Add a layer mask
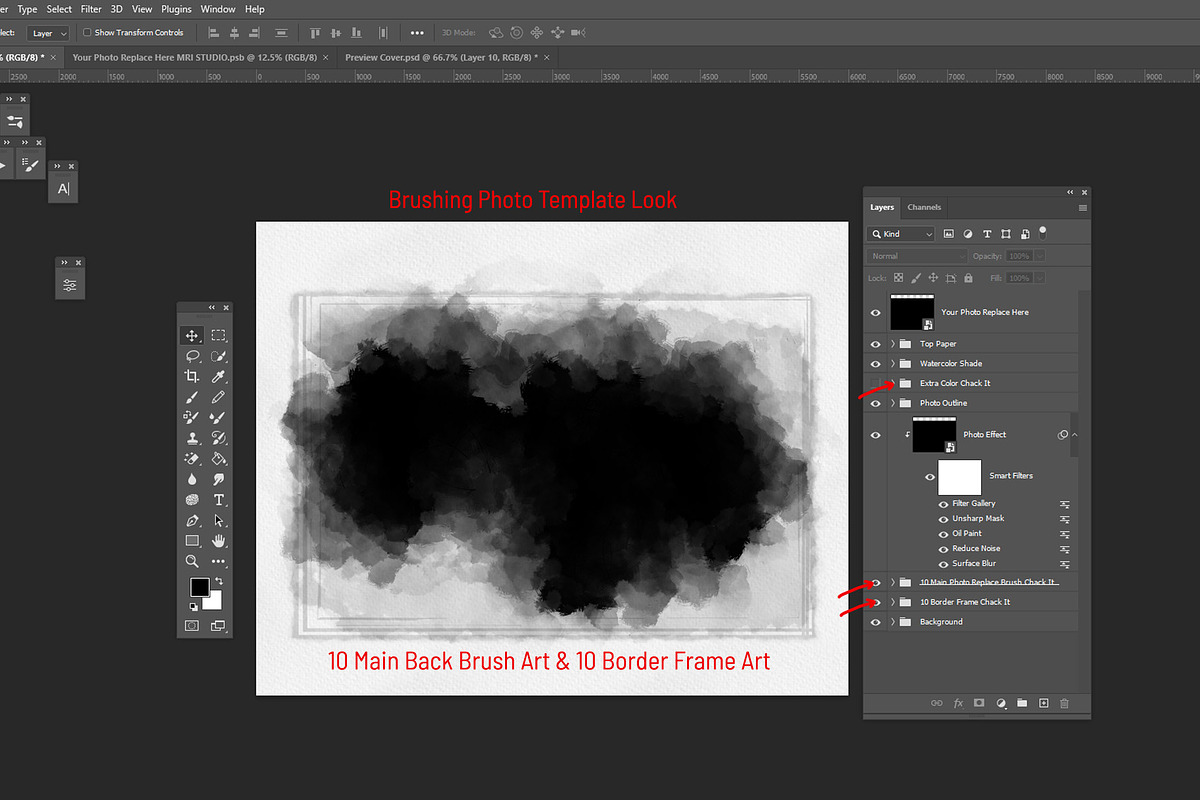The image size is (1200, 800). coord(979,703)
